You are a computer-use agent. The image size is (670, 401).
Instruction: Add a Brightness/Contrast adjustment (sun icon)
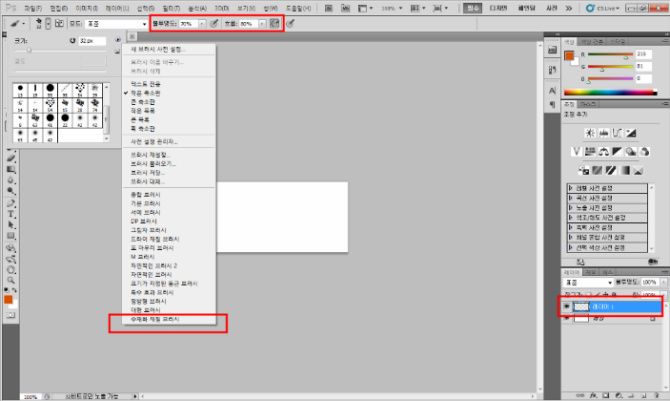590,133
